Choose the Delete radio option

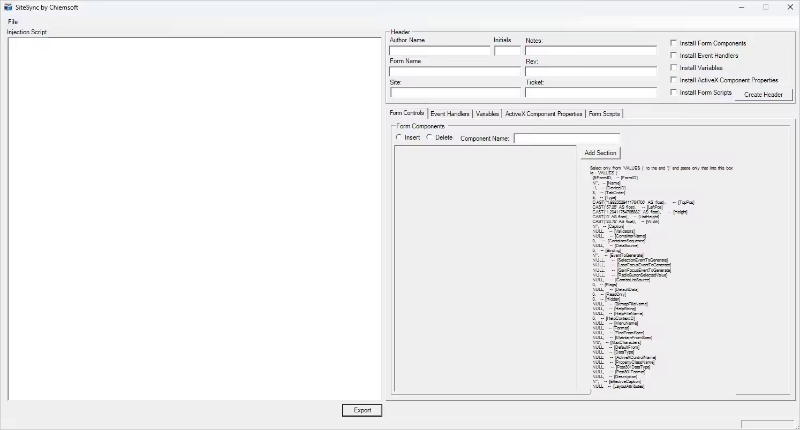430,137
